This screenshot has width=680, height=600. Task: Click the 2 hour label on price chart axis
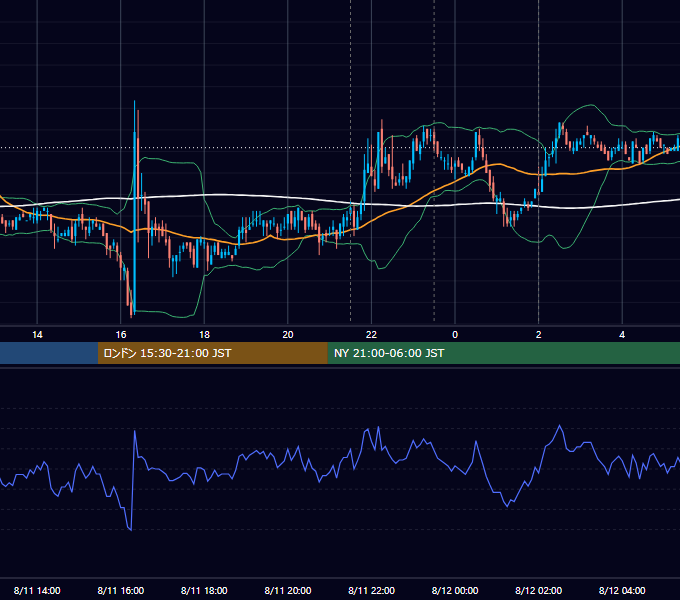(x=539, y=335)
